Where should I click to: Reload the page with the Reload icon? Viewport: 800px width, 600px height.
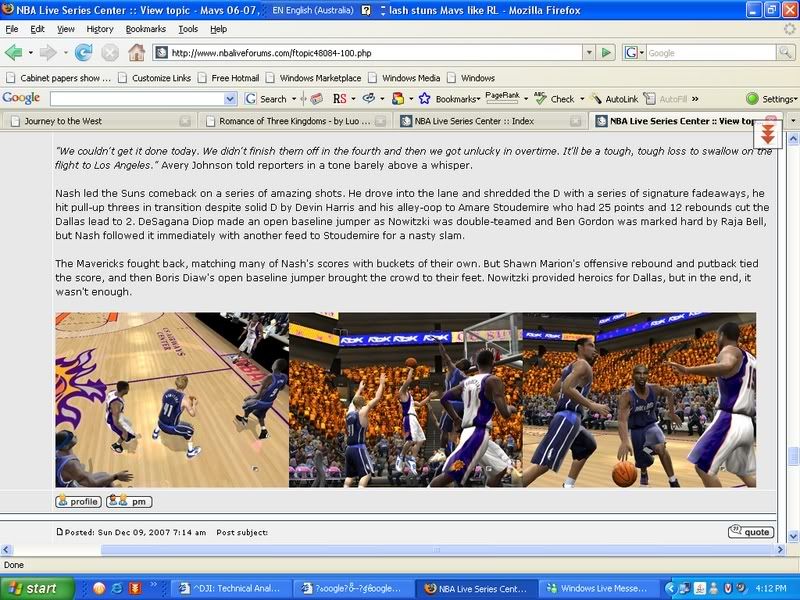[83, 53]
